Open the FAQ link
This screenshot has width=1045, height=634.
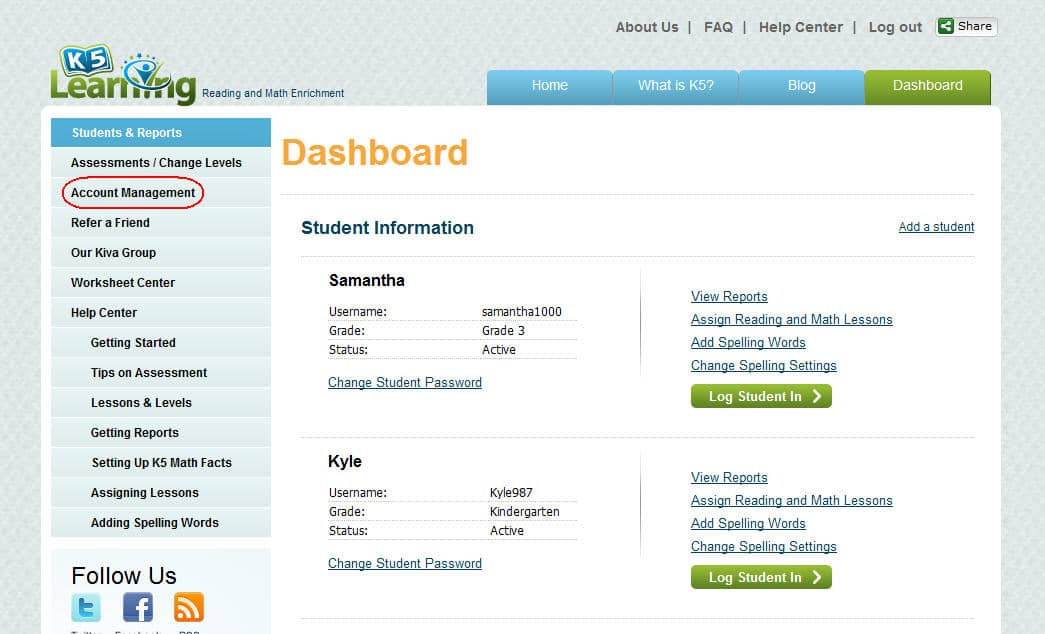pos(718,27)
